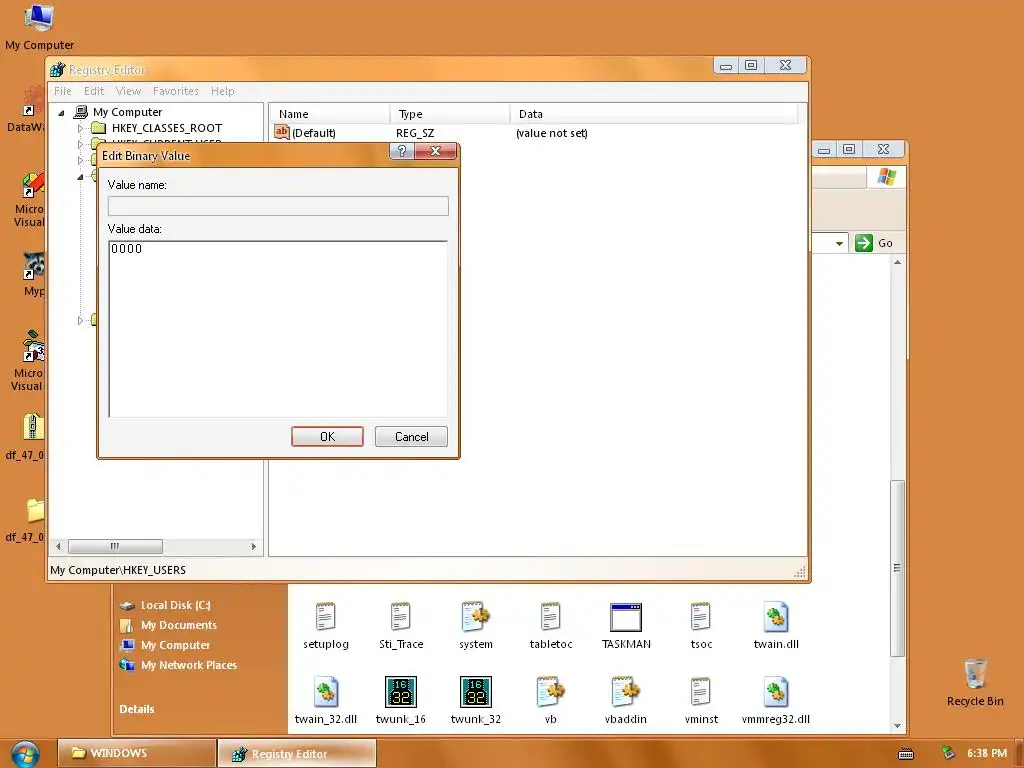Viewport: 1024px width, 768px height.
Task: Select the twain.dll file icon
Action: click(776, 617)
